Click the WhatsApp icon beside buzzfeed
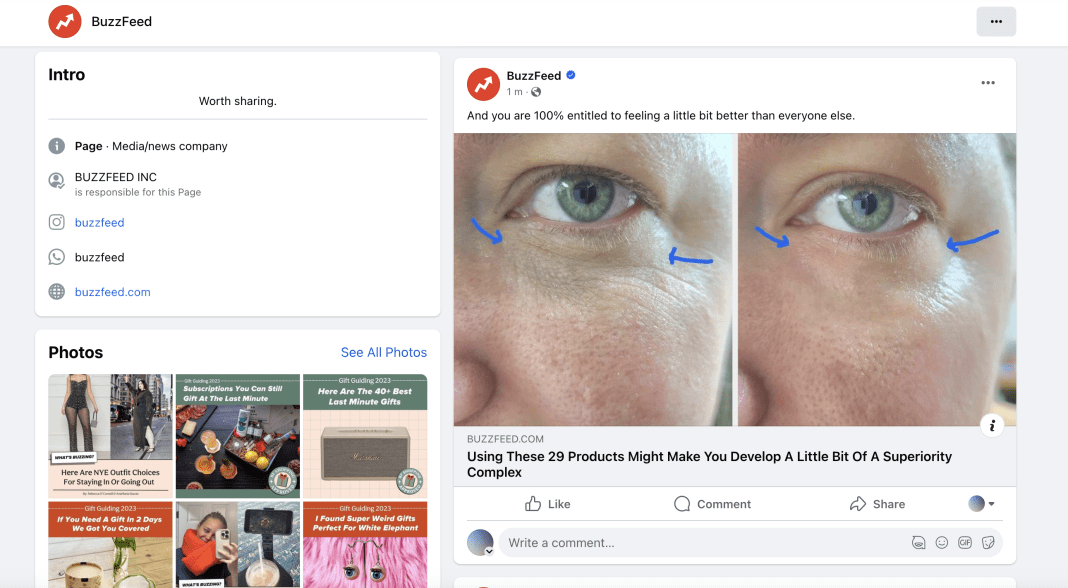Viewport: 1068px width, 588px height. (55, 257)
